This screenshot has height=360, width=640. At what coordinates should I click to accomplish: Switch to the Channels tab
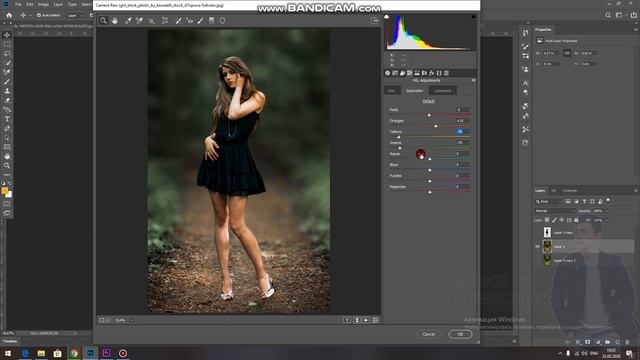click(570, 191)
